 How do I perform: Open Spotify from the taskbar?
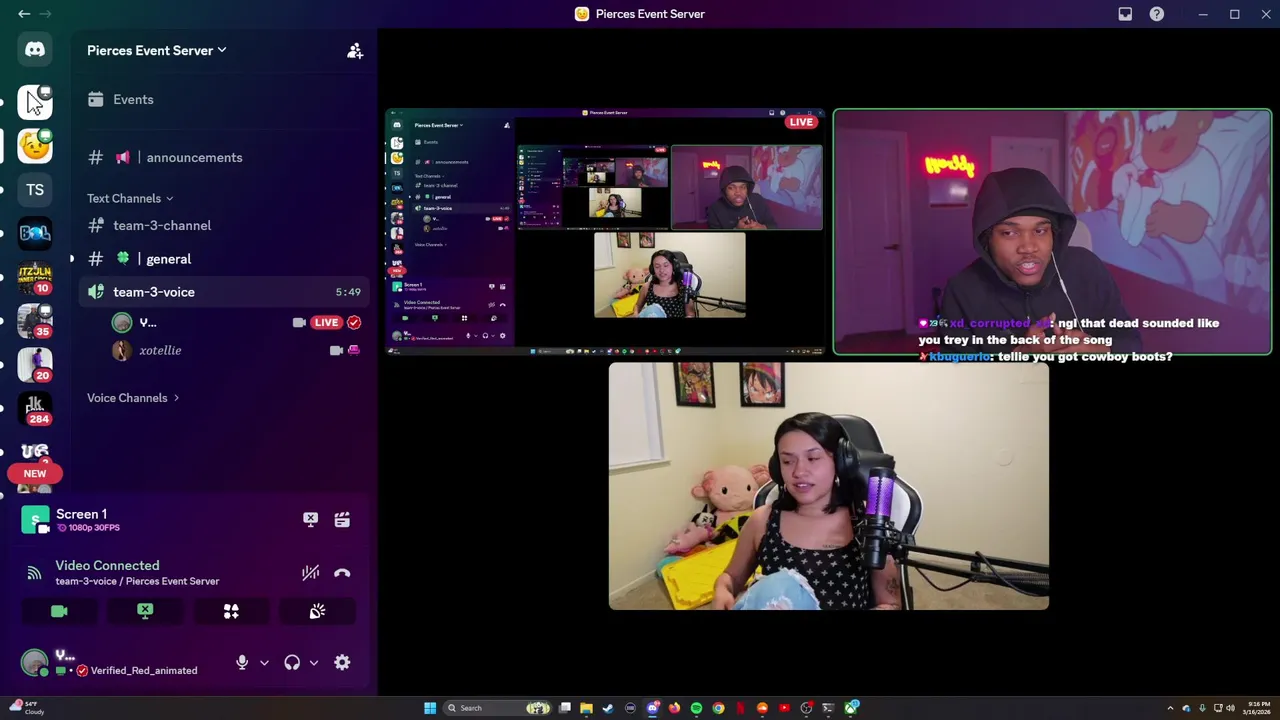[696, 708]
